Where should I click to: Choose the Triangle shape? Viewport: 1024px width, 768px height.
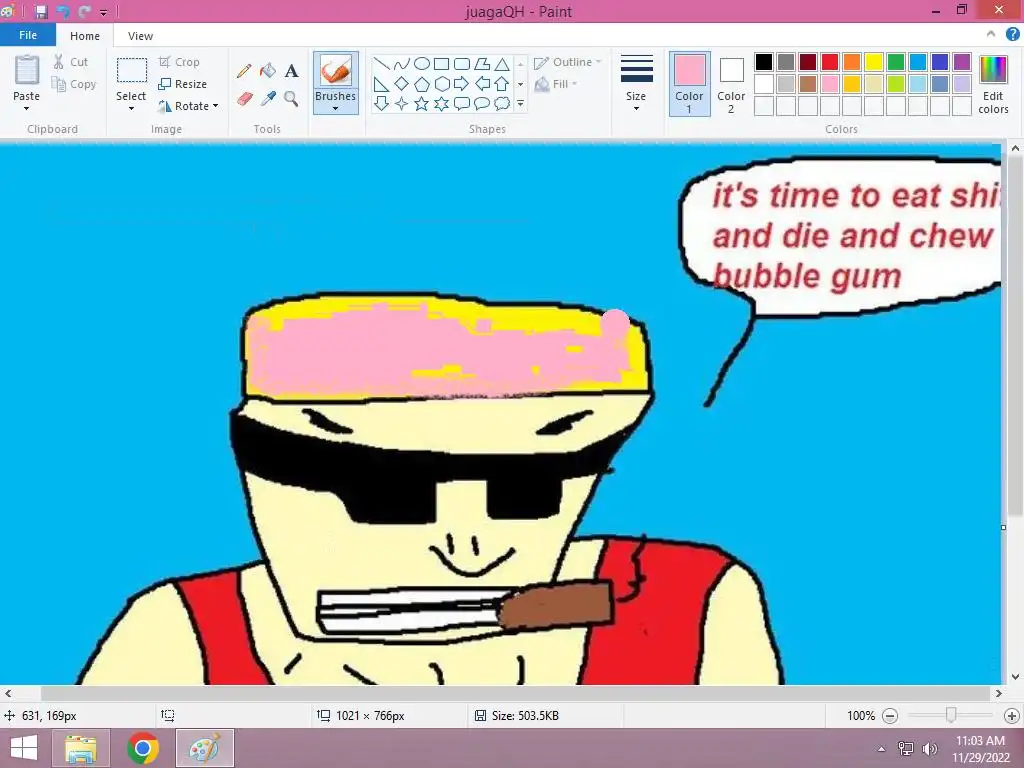[x=502, y=64]
